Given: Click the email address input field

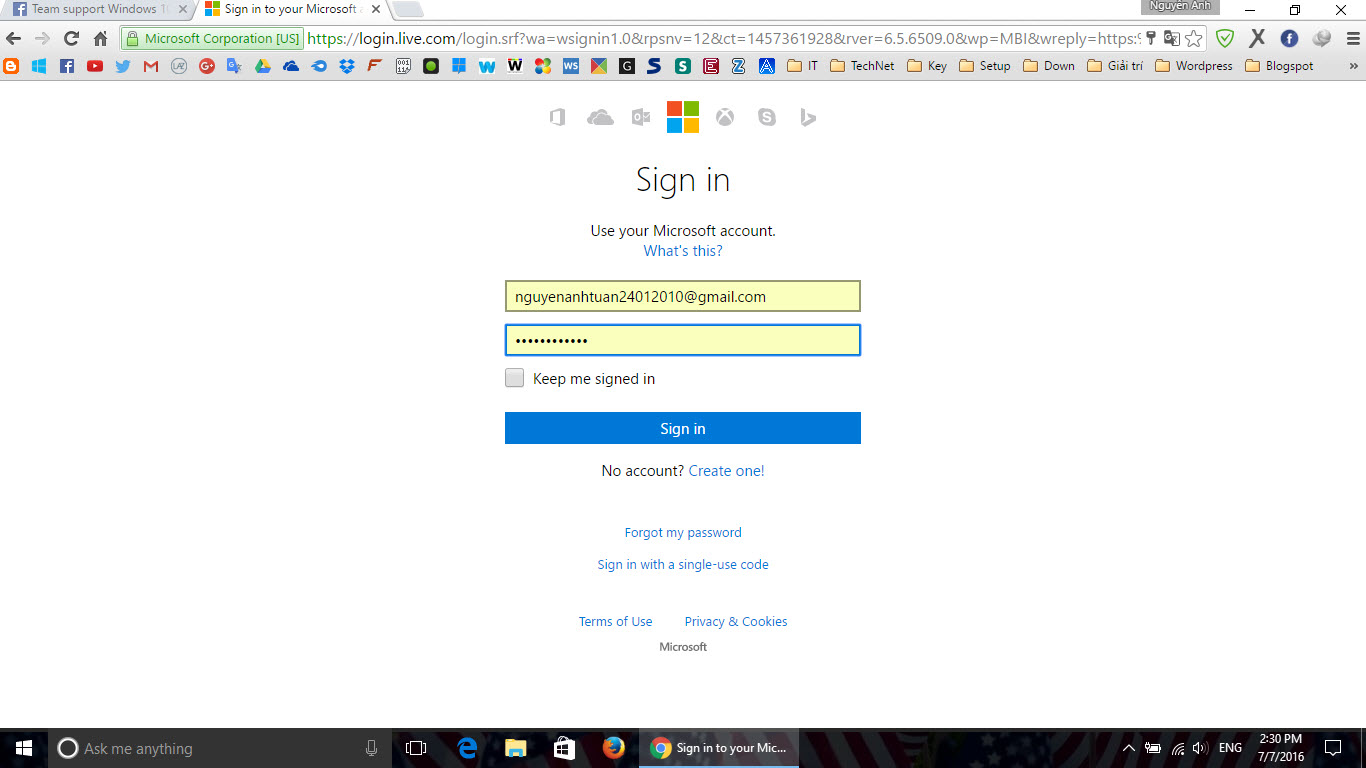Looking at the screenshot, I should (x=683, y=296).
